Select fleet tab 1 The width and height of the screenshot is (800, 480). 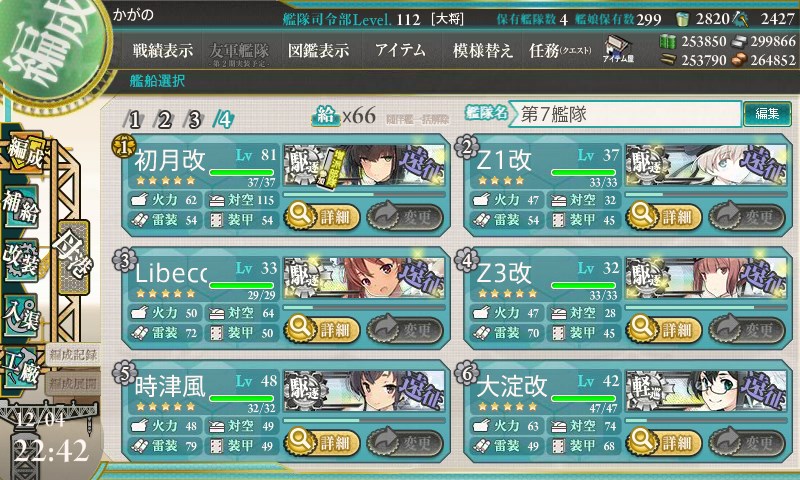click(x=134, y=120)
